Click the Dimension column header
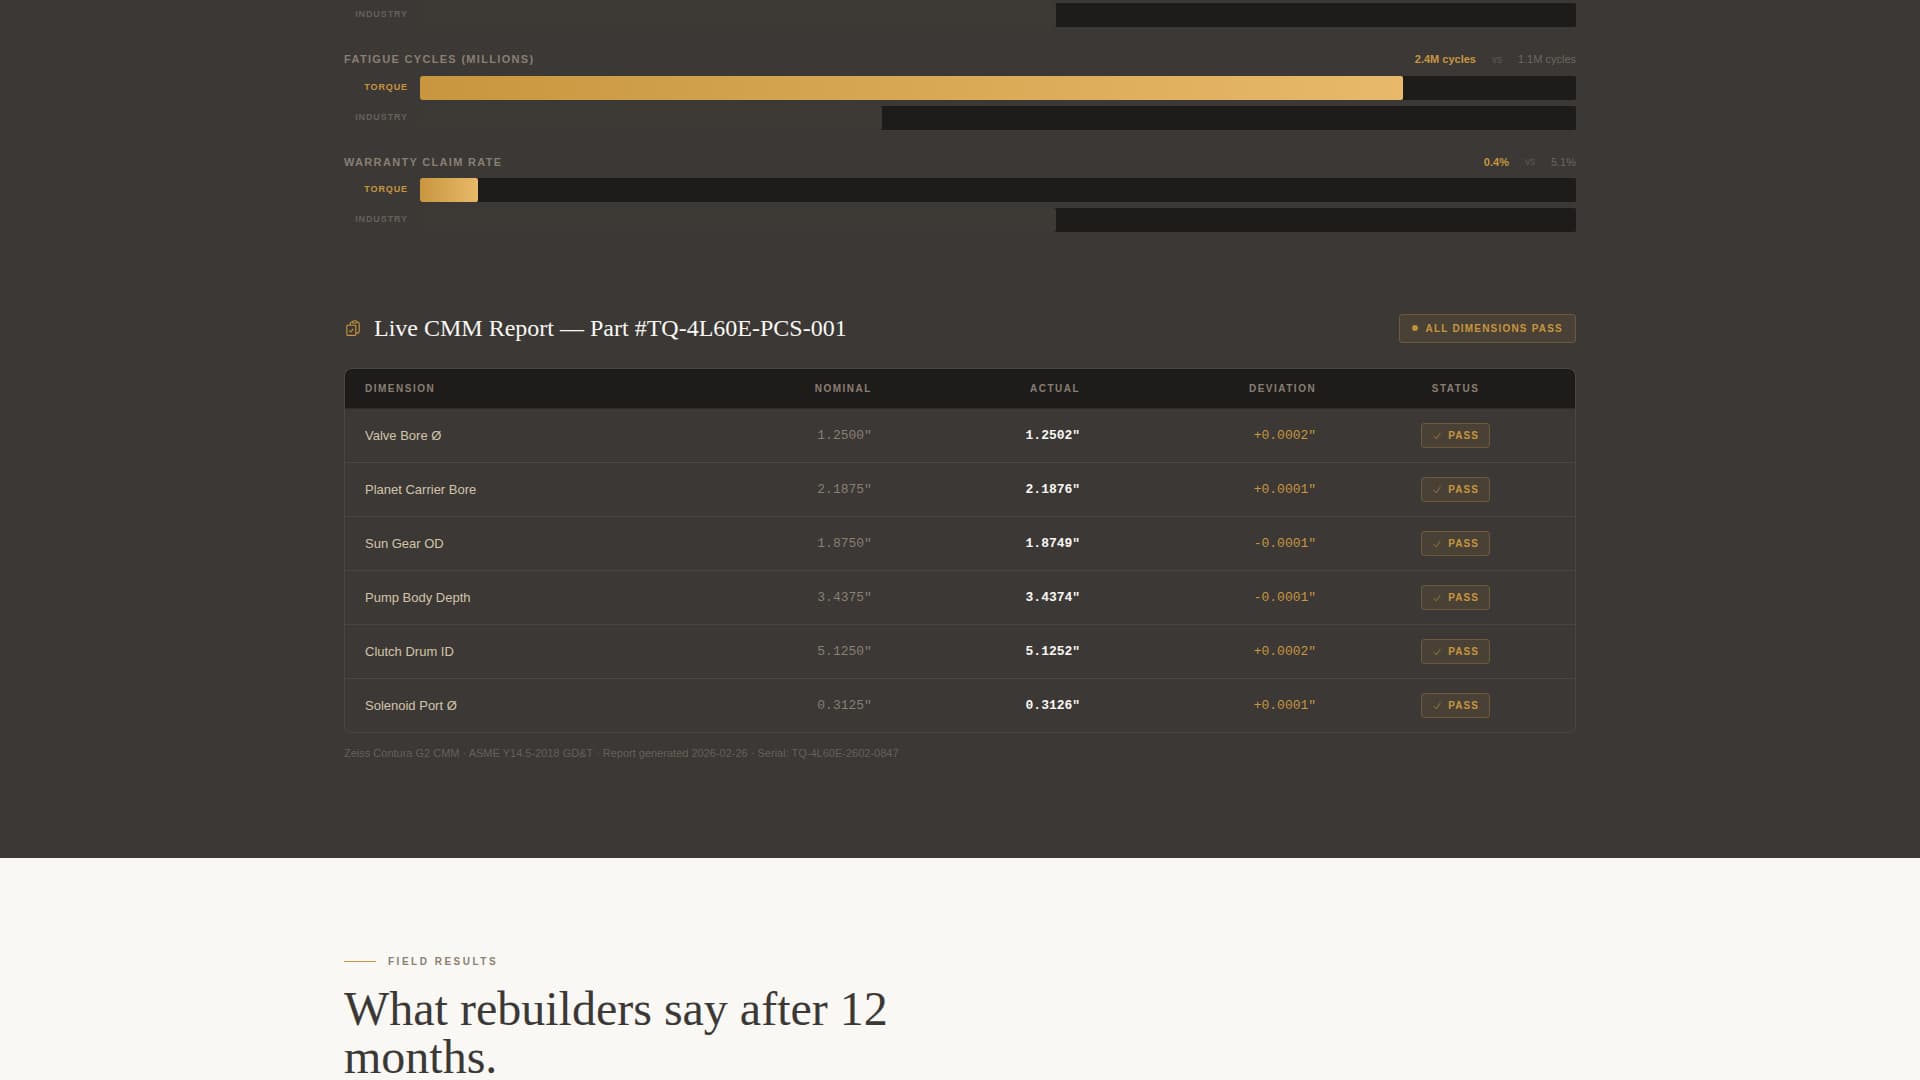This screenshot has width=1920, height=1080. [x=399, y=388]
